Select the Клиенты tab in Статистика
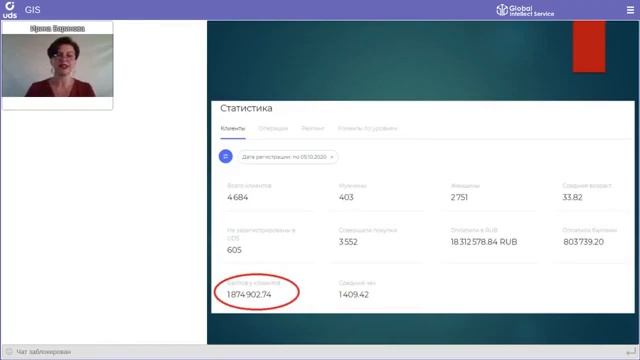This screenshot has width=640, height=360. point(233,129)
